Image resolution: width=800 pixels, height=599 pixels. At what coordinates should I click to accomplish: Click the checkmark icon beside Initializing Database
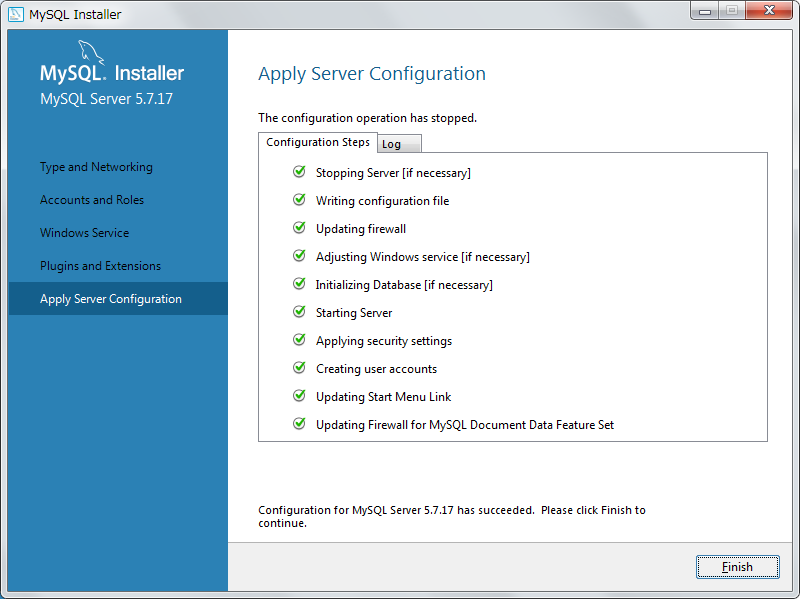299,284
